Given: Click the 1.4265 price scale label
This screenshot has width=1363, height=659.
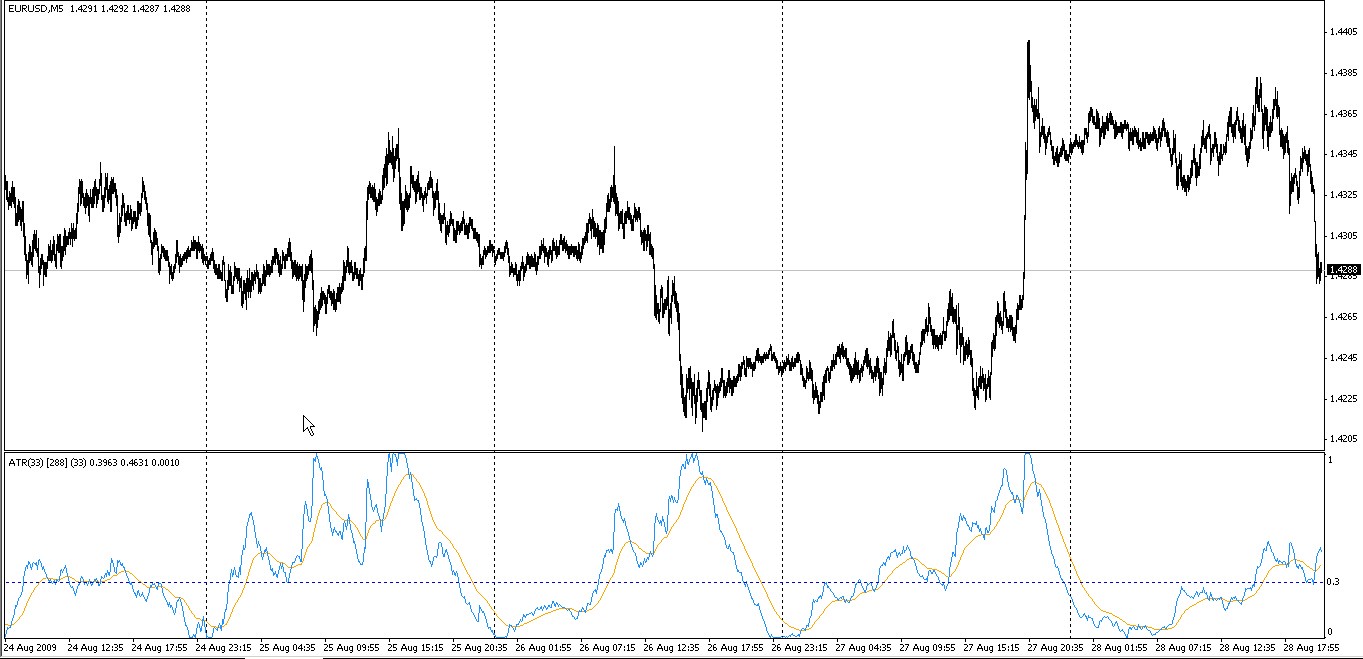Looking at the screenshot, I should tap(1344, 317).
